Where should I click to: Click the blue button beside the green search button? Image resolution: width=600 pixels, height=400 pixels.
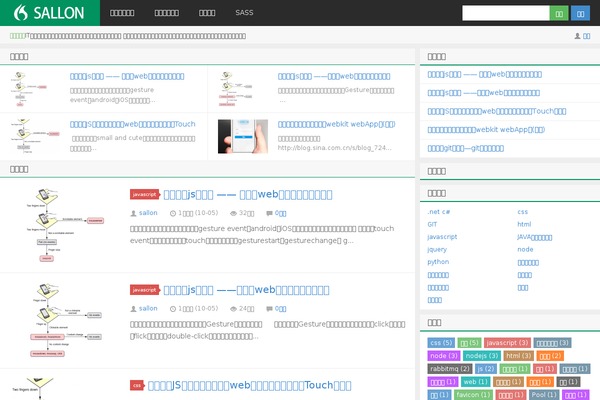pyautogui.click(x=580, y=13)
